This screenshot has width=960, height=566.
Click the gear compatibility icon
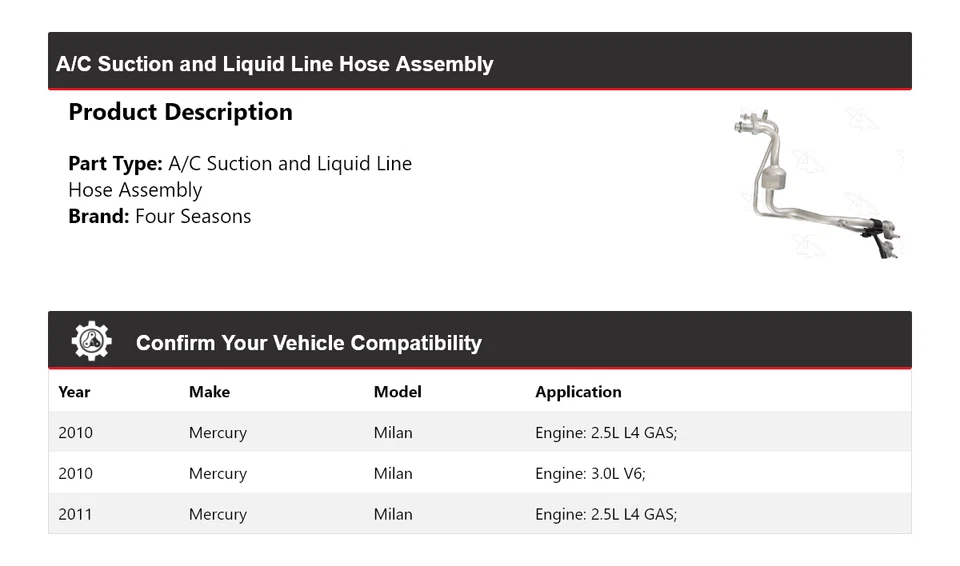tap(91, 342)
